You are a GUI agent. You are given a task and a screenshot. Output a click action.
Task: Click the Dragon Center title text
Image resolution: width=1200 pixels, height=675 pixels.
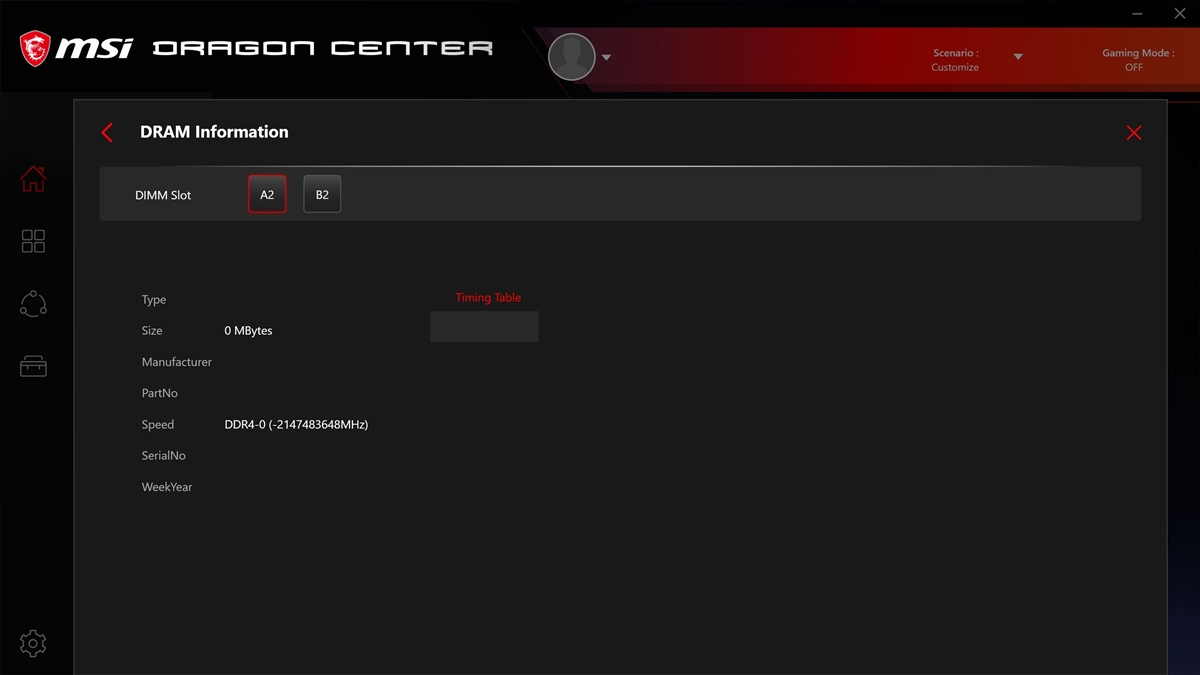pos(322,48)
